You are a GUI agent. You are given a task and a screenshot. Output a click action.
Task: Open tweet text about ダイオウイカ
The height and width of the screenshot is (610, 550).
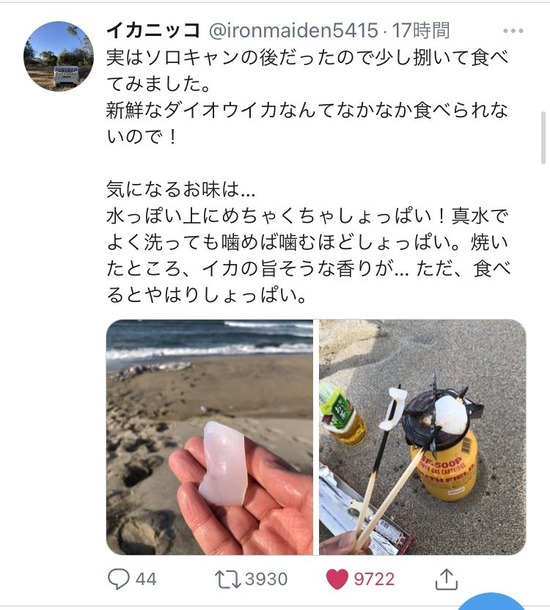tap(307, 123)
